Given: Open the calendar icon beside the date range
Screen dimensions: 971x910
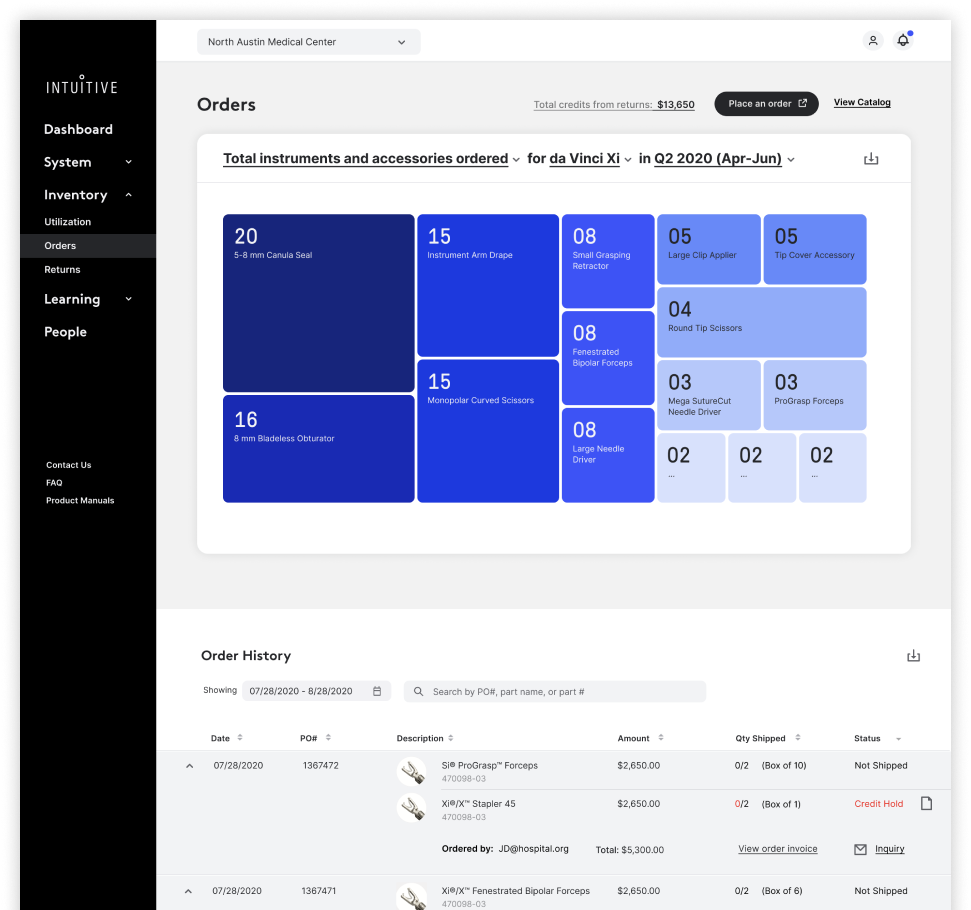Looking at the screenshot, I should pos(376,691).
